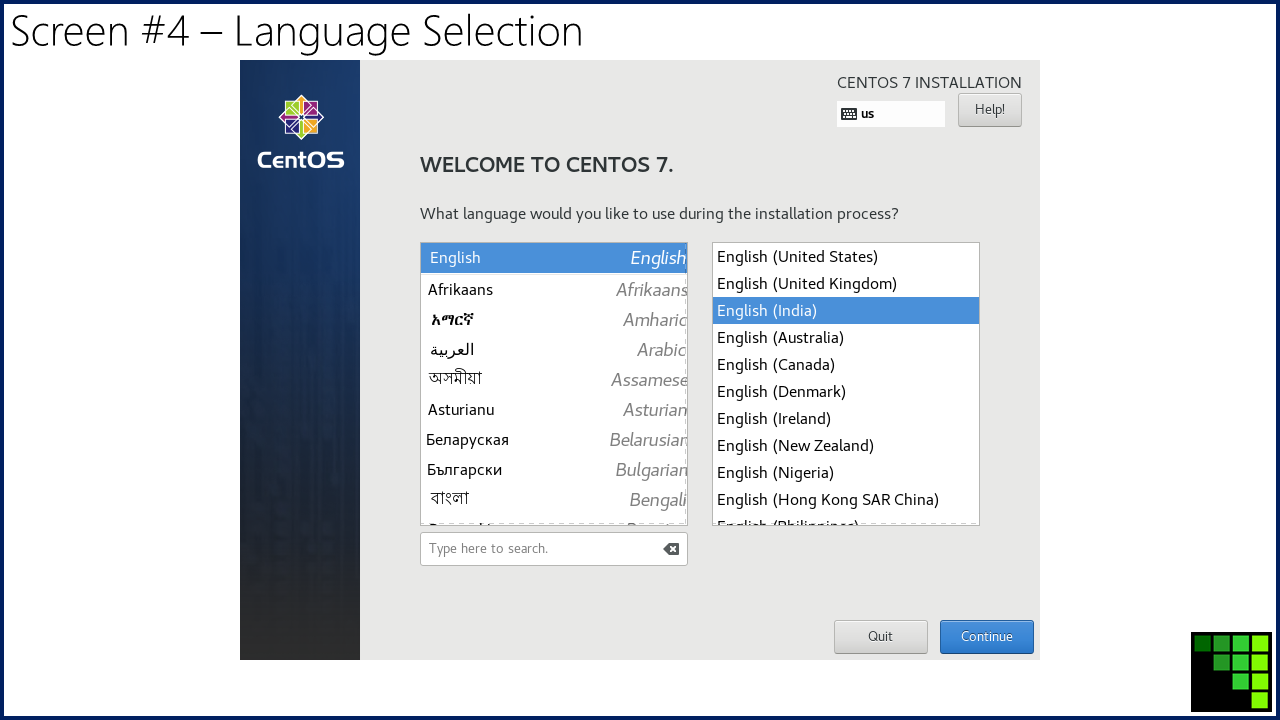
Task: Choose Asturianu from the language list
Action: [x=553, y=410]
